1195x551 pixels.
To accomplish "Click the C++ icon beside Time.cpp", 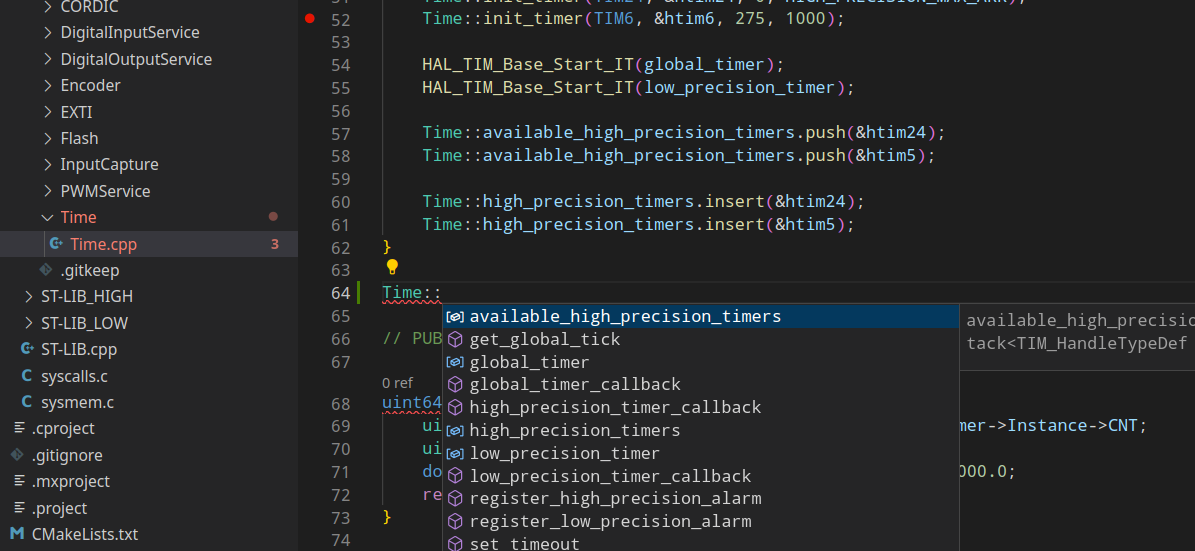I will 56,244.
